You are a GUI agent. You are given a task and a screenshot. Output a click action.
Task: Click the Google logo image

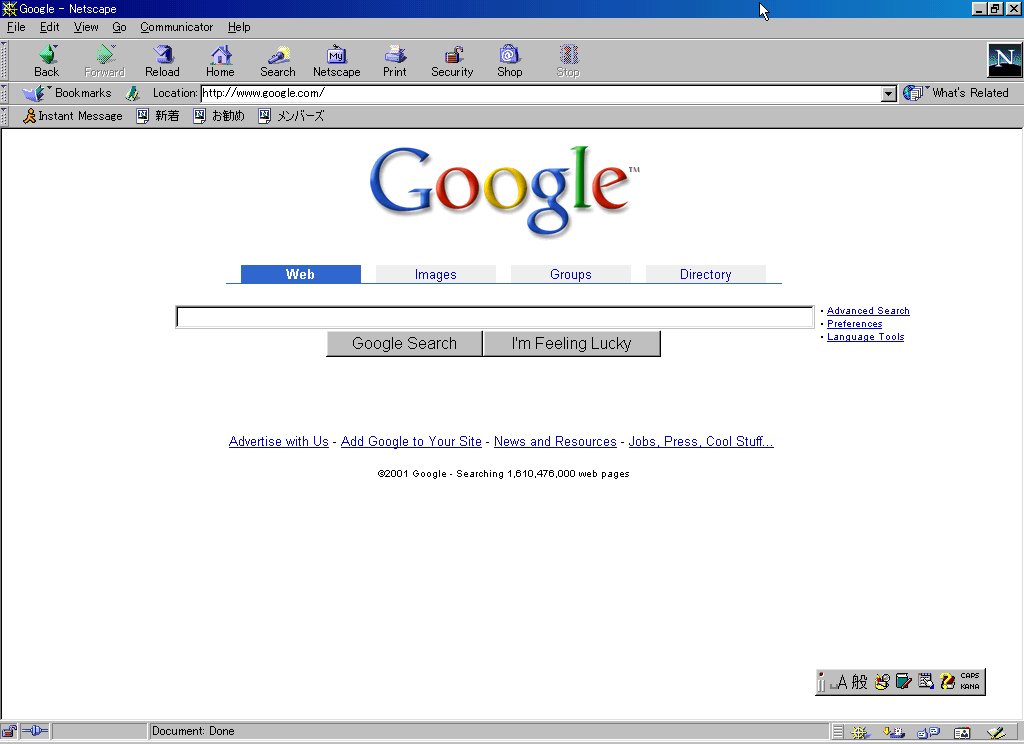coord(505,190)
